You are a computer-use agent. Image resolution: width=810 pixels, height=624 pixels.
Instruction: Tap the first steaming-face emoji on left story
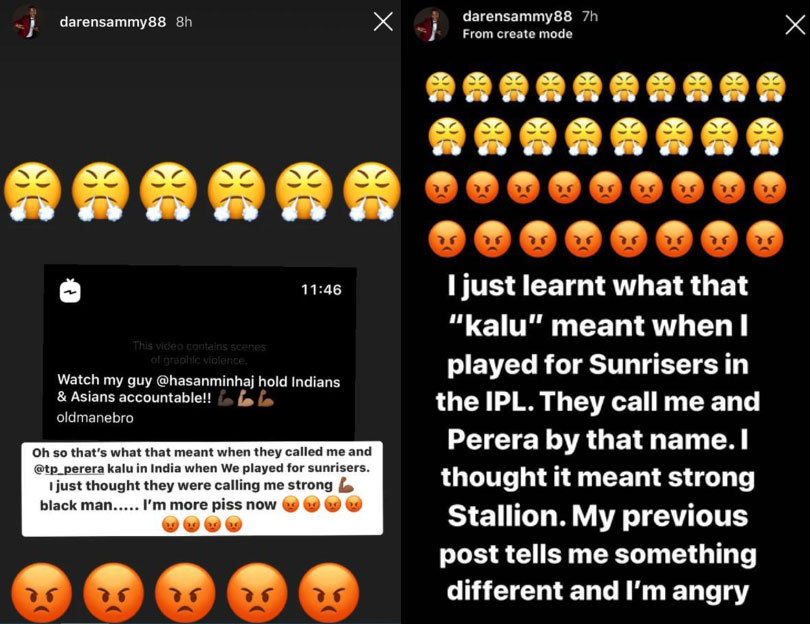(32, 192)
